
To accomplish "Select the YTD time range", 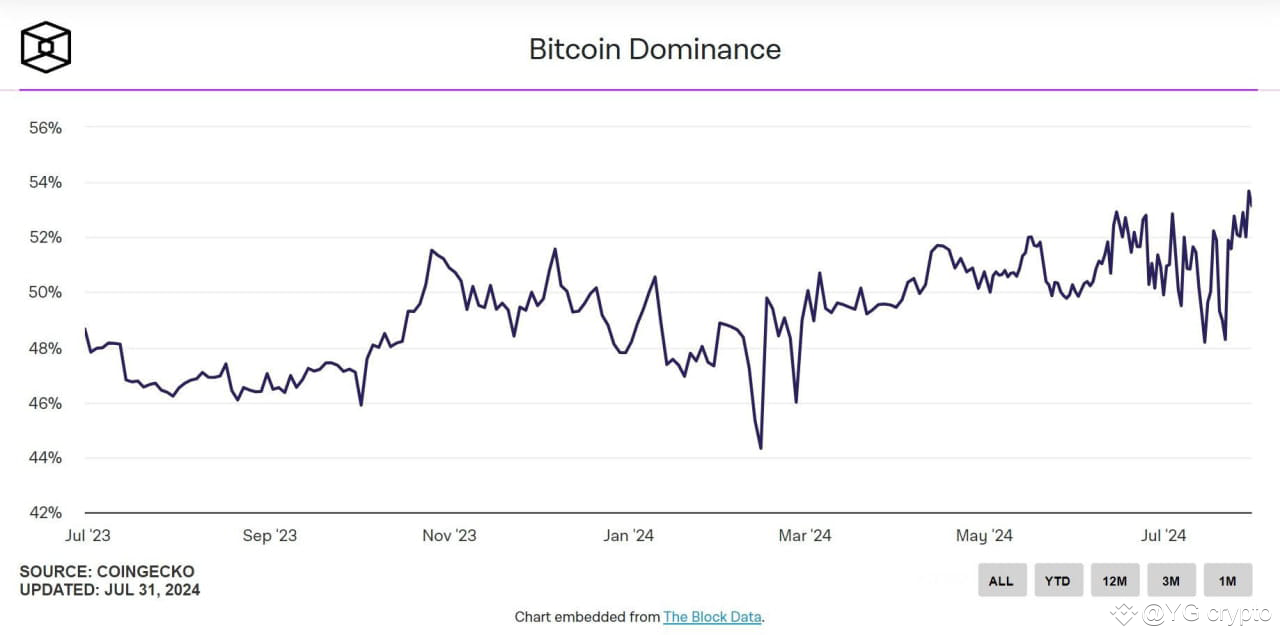I will coord(1057,580).
